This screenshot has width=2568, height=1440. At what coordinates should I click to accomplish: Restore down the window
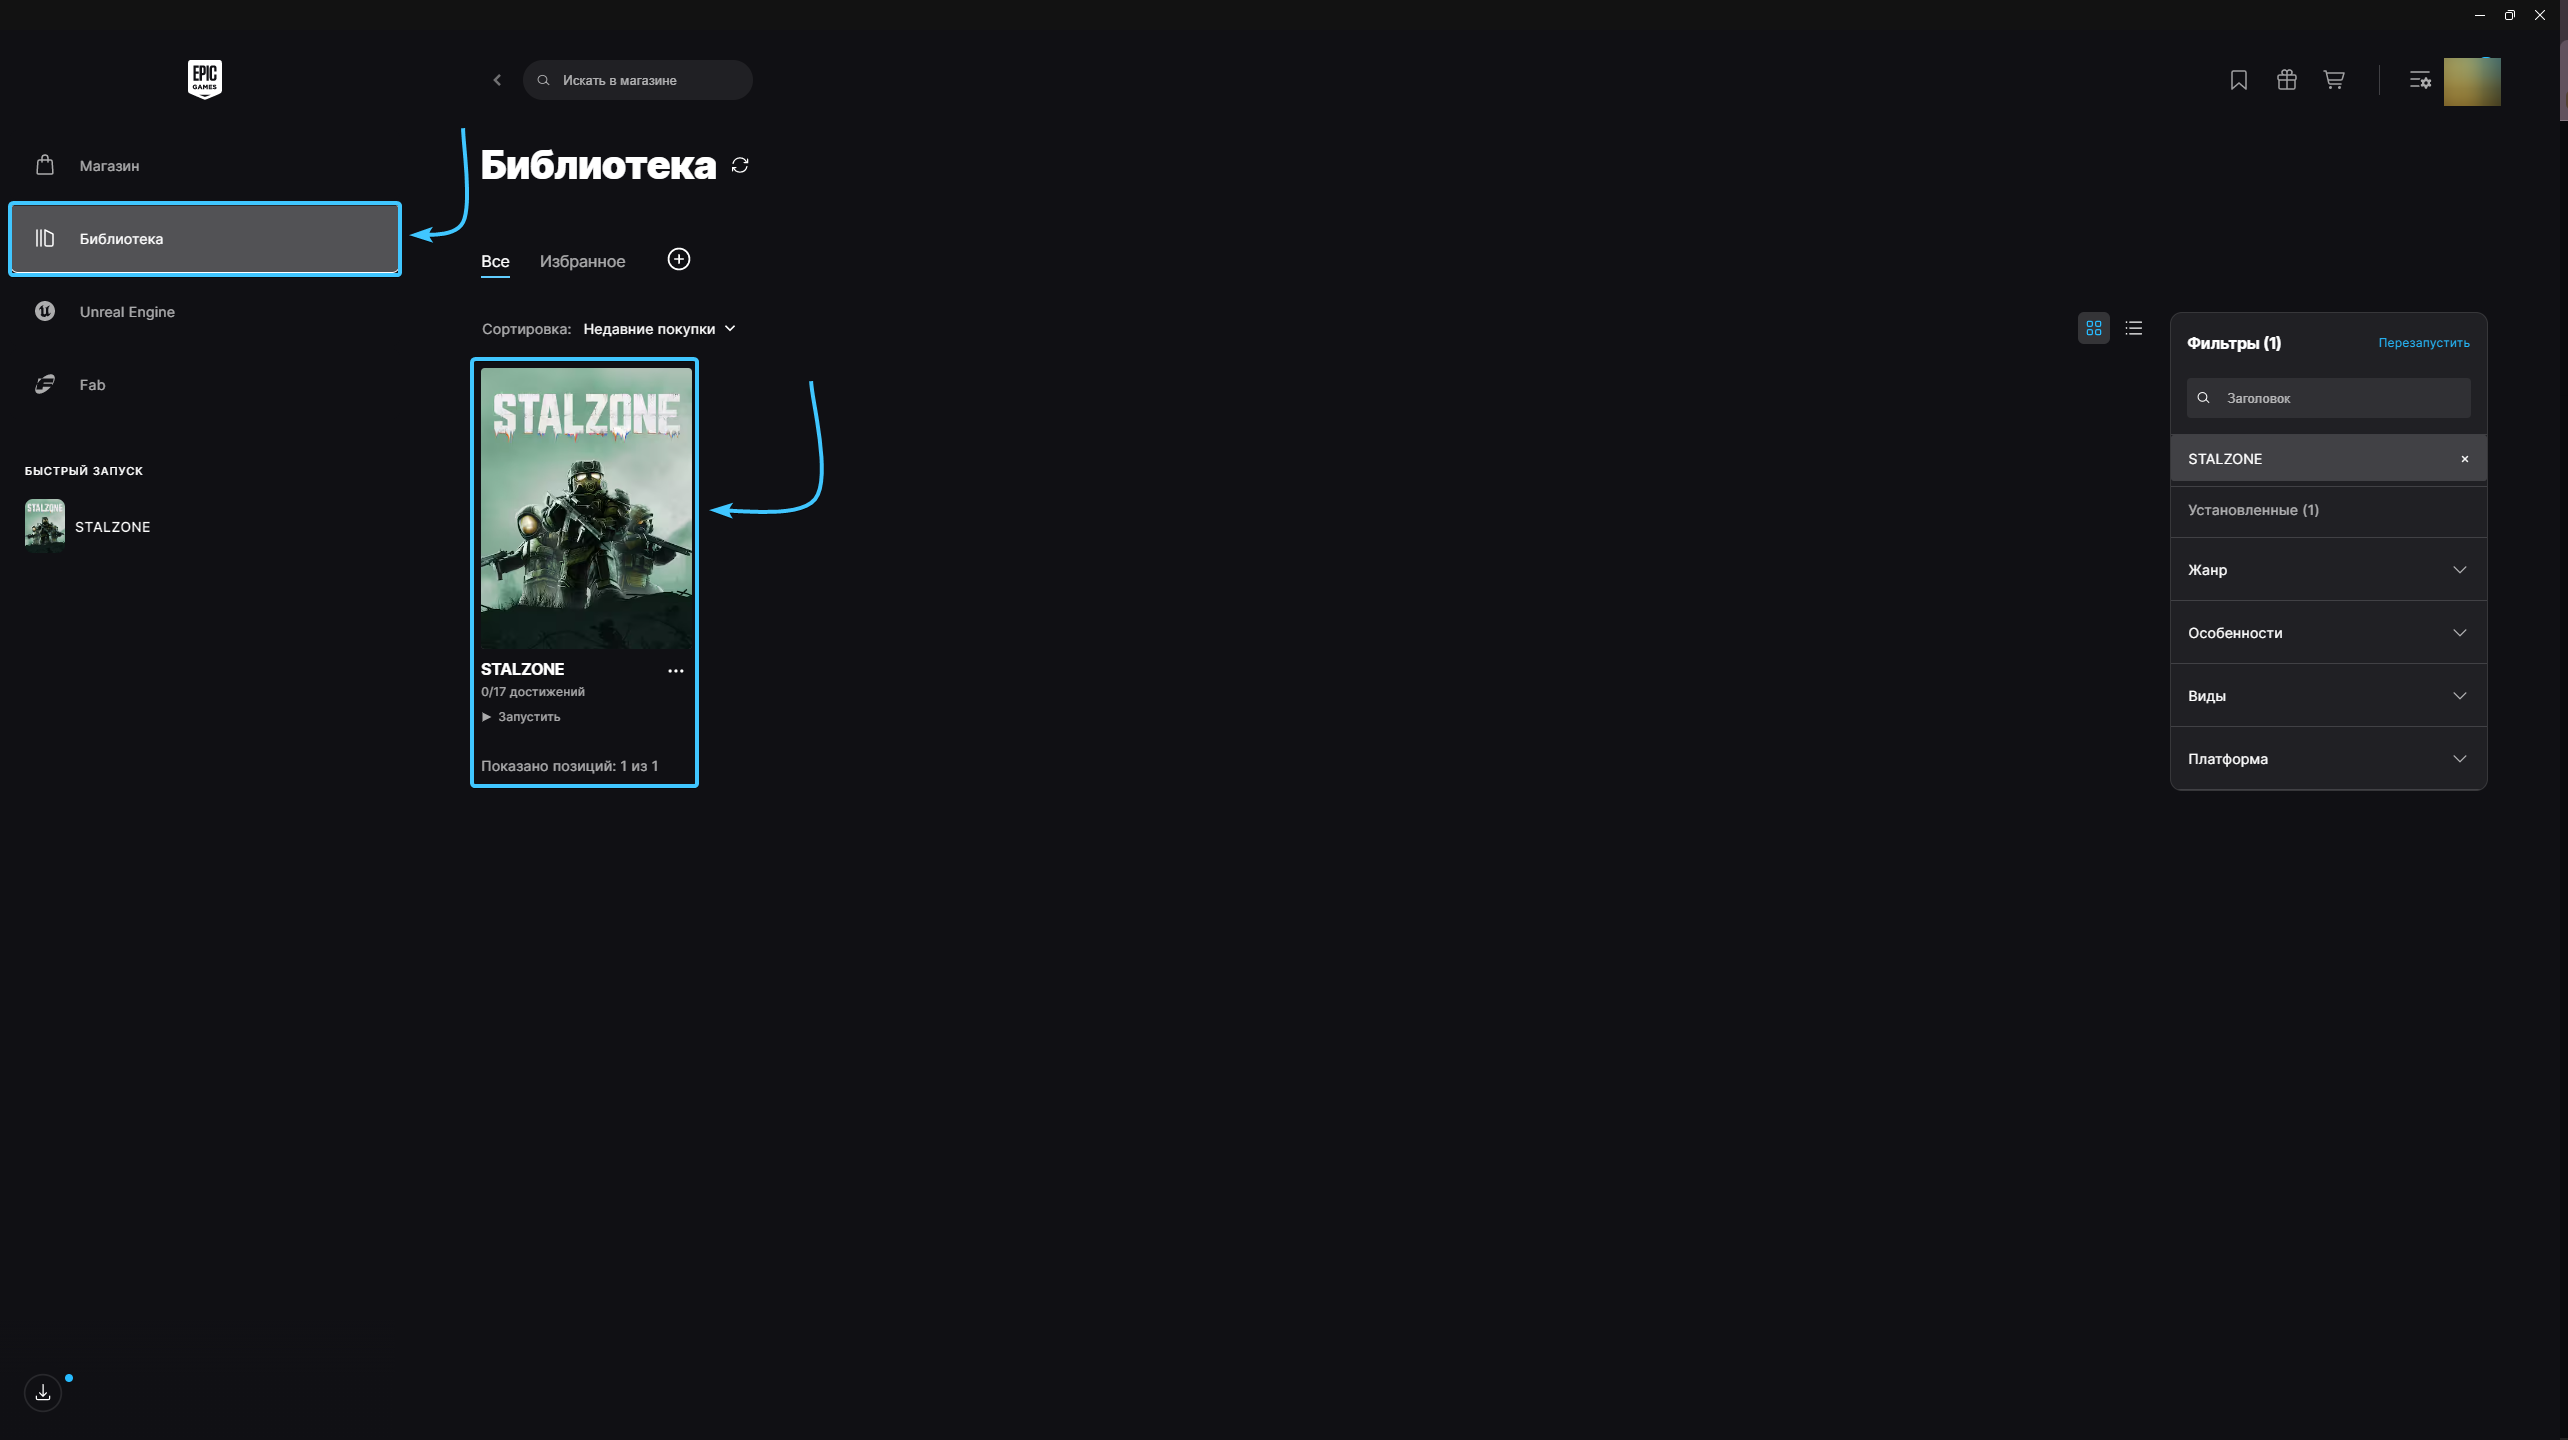(x=2509, y=15)
